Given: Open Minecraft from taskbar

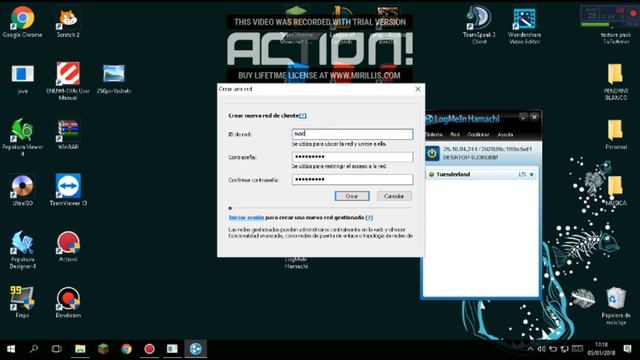Looking at the screenshot, I should (103, 349).
